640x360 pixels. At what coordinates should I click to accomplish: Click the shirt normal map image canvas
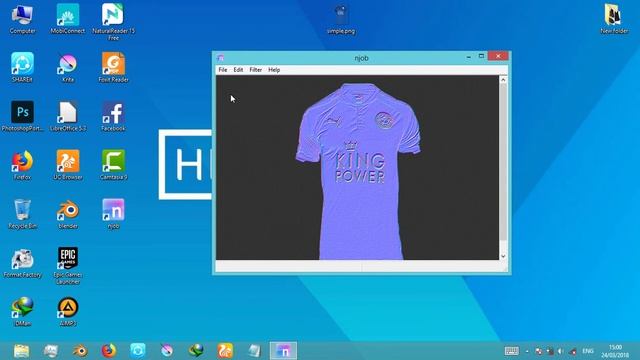(357, 167)
